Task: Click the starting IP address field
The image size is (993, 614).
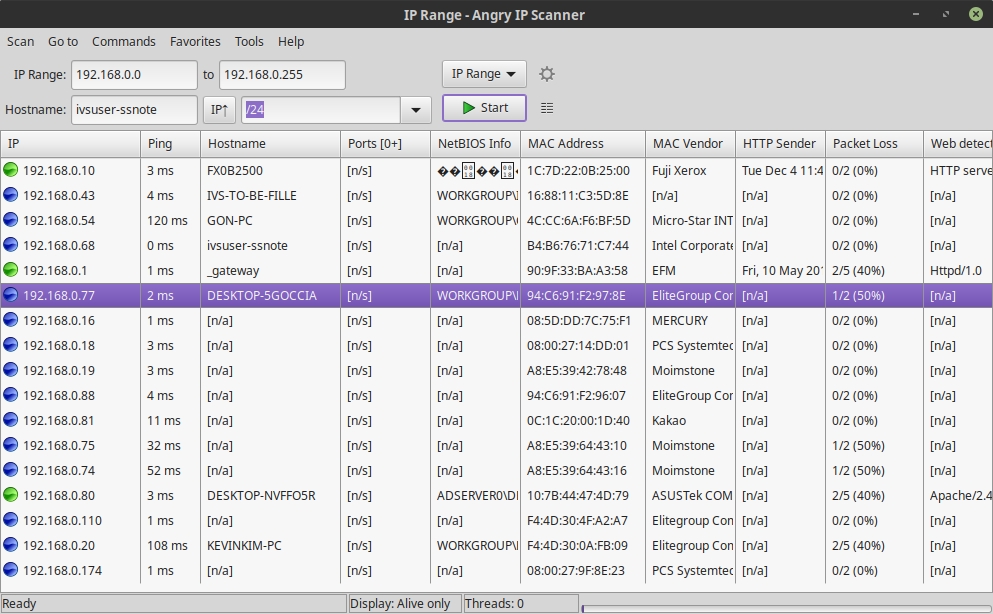Action: (134, 75)
